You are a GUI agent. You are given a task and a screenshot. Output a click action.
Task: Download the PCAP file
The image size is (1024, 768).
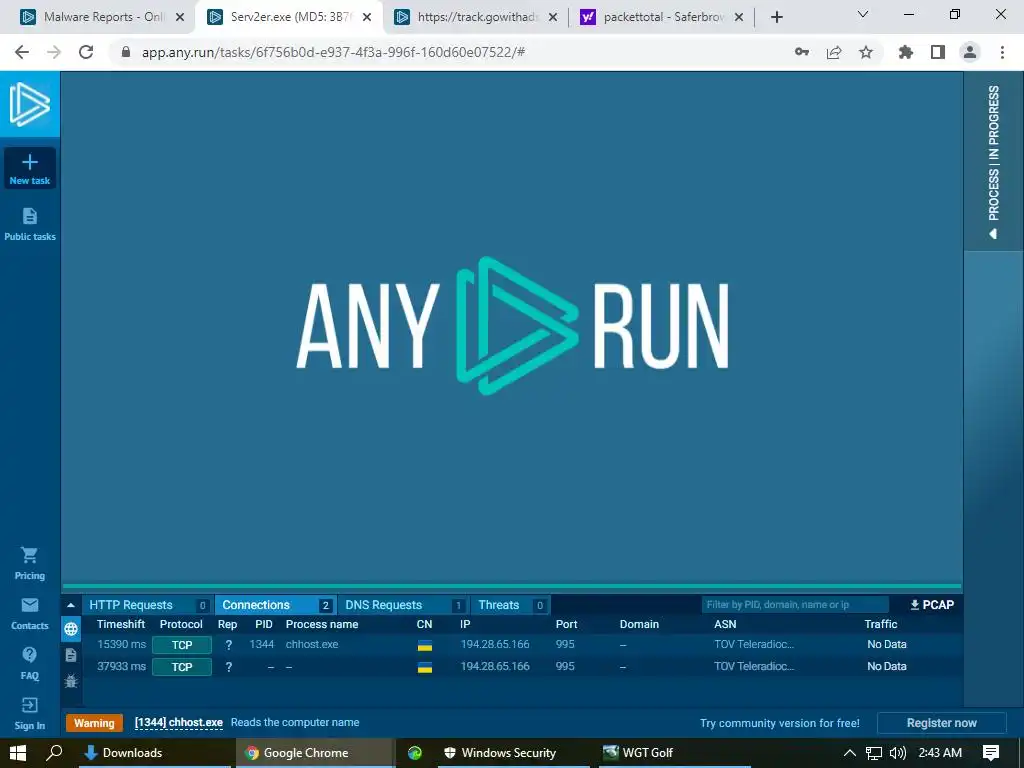[x=932, y=605]
